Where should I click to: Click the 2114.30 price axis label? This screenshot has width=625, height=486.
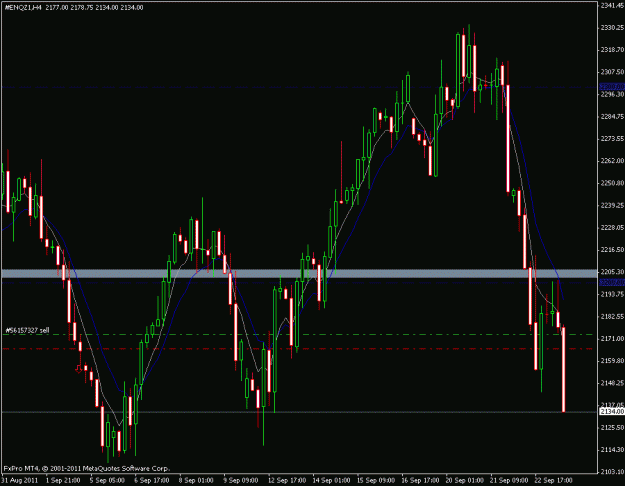(x=612, y=449)
